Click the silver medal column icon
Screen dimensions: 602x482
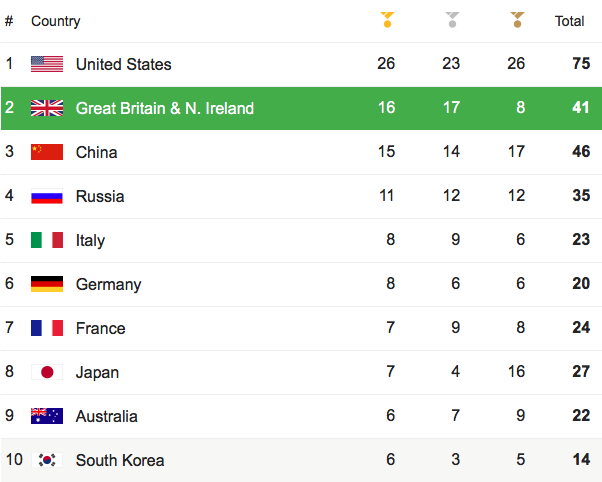click(452, 20)
